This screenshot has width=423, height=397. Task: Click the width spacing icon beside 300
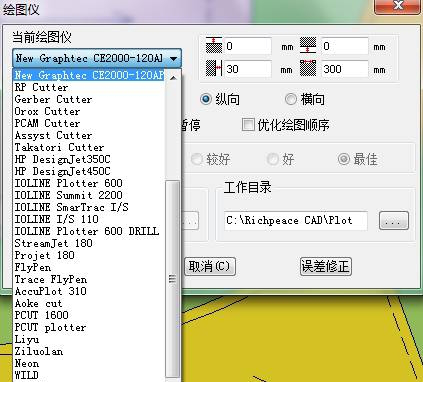click(308, 68)
